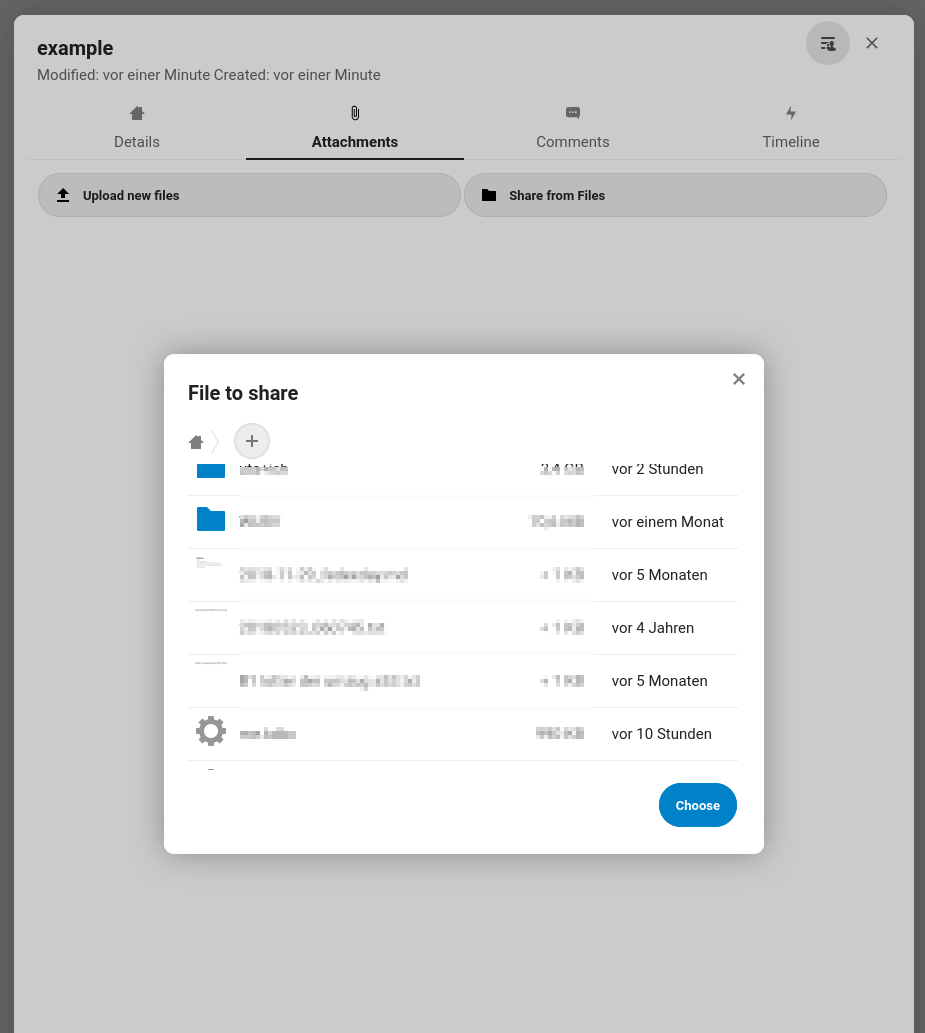The width and height of the screenshot is (925, 1033).
Task: Click the upload arrow icon
Action: [x=63, y=195]
